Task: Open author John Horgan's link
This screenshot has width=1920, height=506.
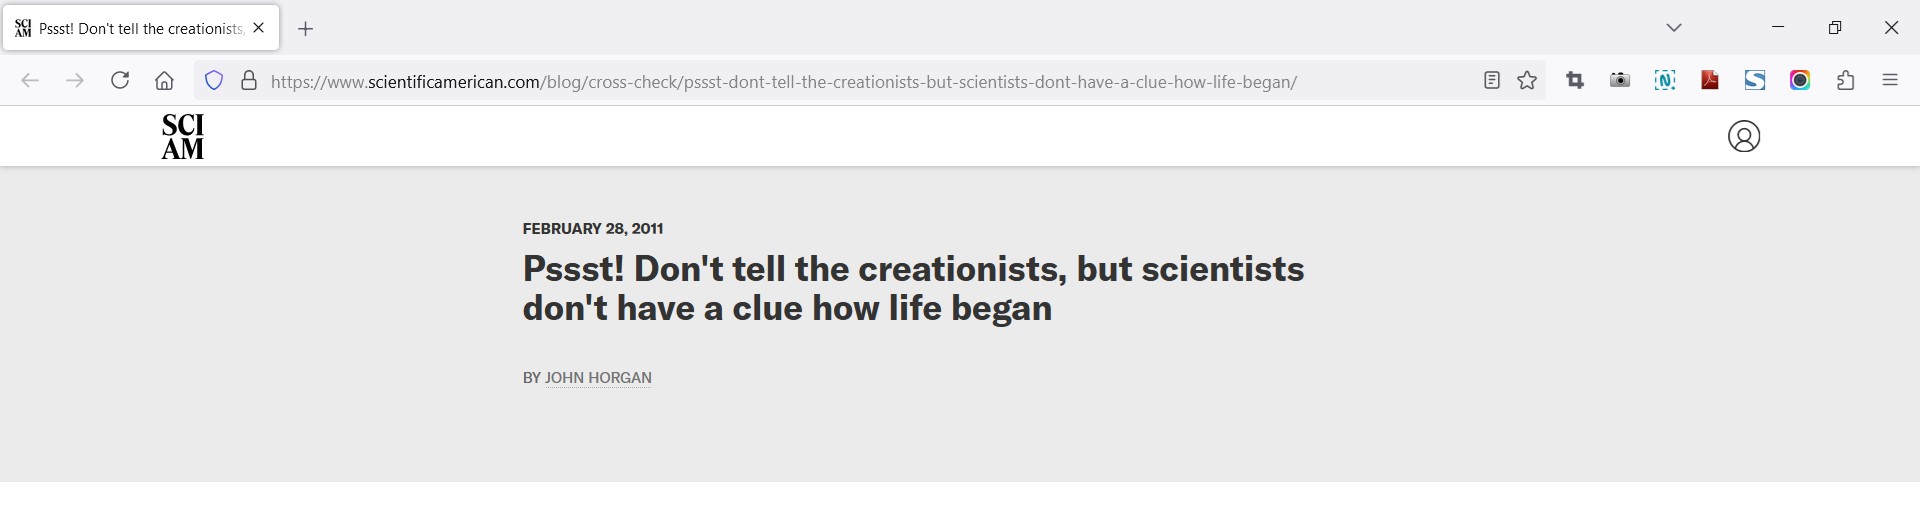Action: click(x=598, y=378)
